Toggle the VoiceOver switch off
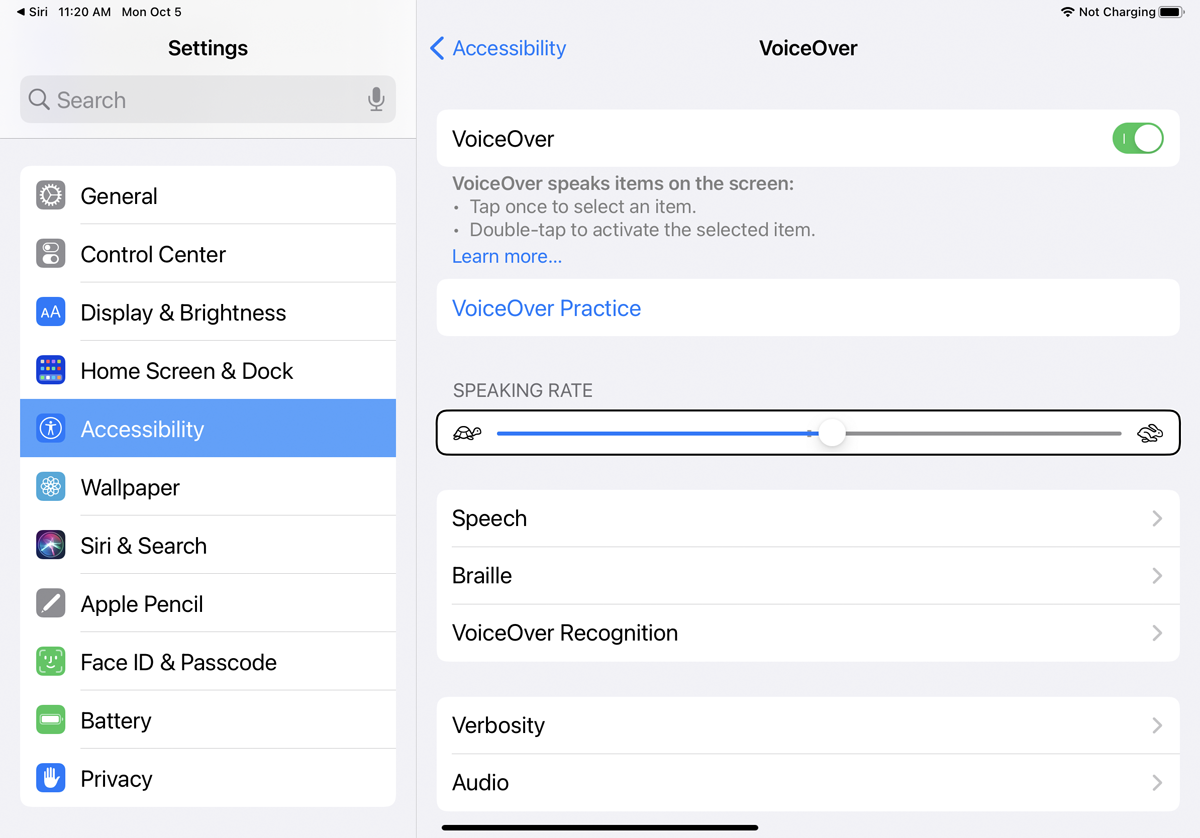This screenshot has width=1200, height=838. pos(1138,138)
